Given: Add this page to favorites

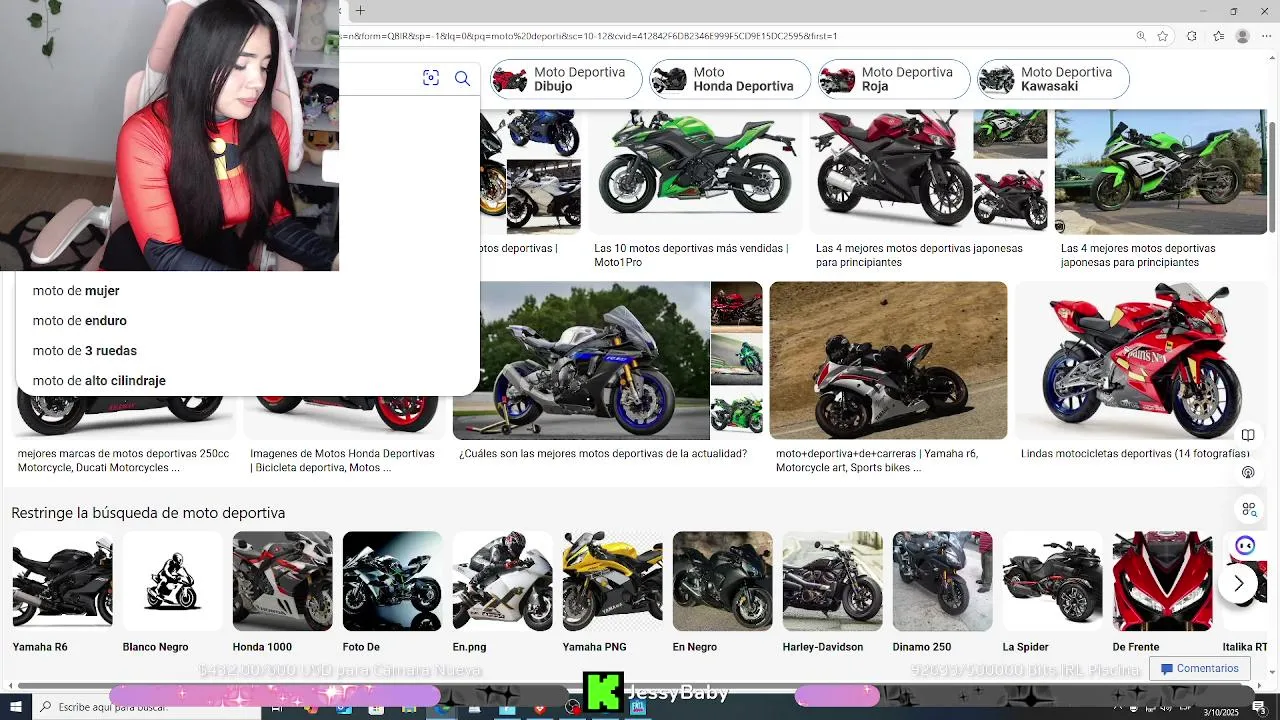Looking at the screenshot, I should pos(1163,36).
